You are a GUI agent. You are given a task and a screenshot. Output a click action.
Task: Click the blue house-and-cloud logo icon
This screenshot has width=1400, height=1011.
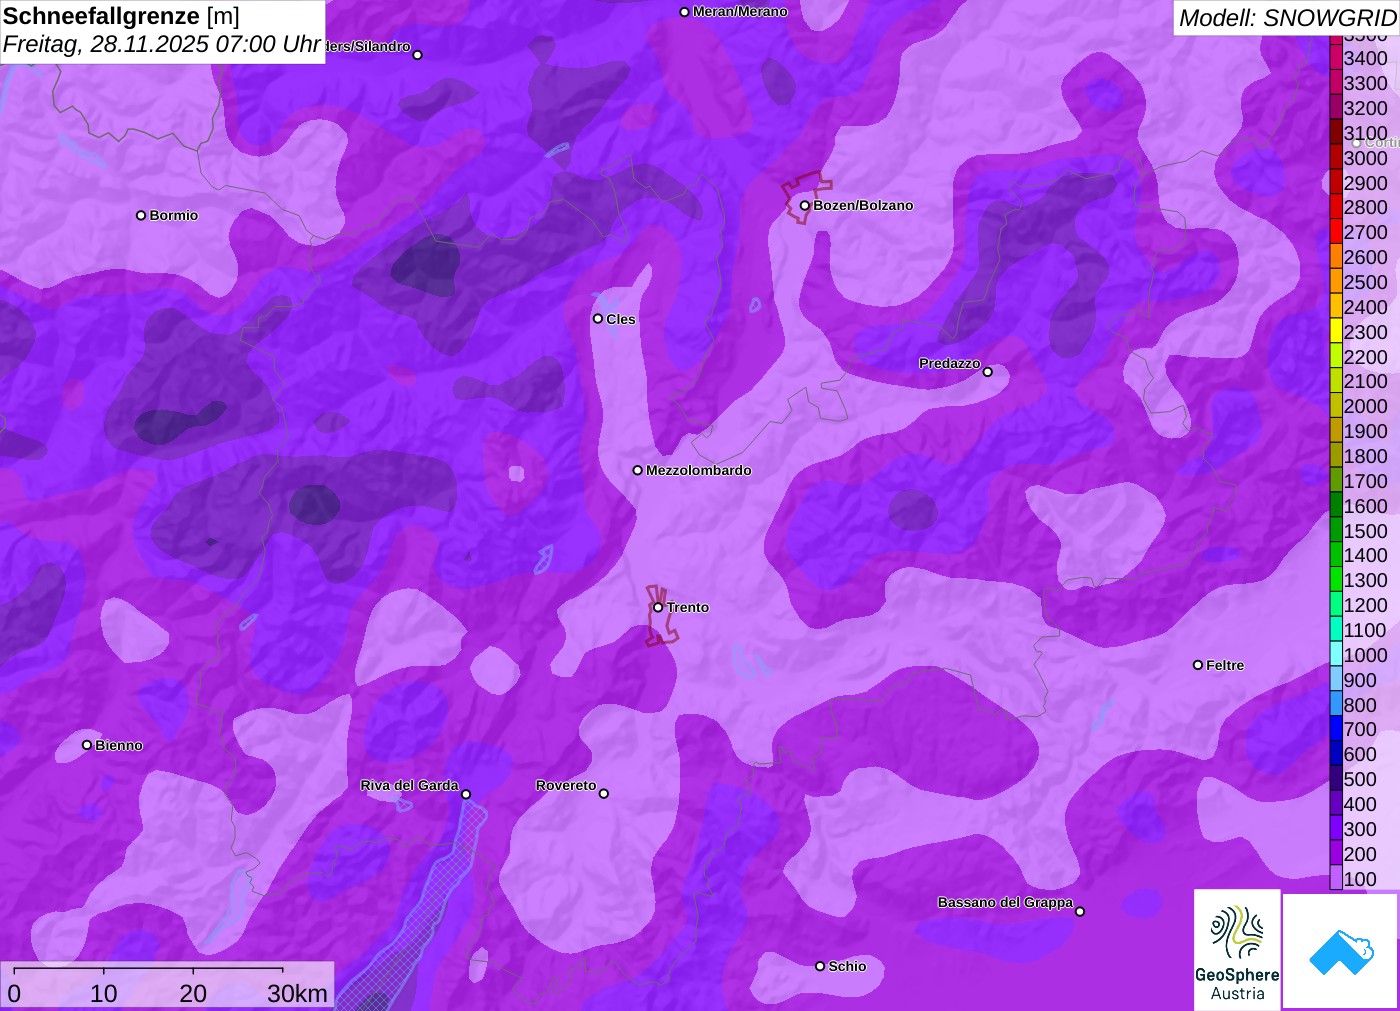point(1340,951)
